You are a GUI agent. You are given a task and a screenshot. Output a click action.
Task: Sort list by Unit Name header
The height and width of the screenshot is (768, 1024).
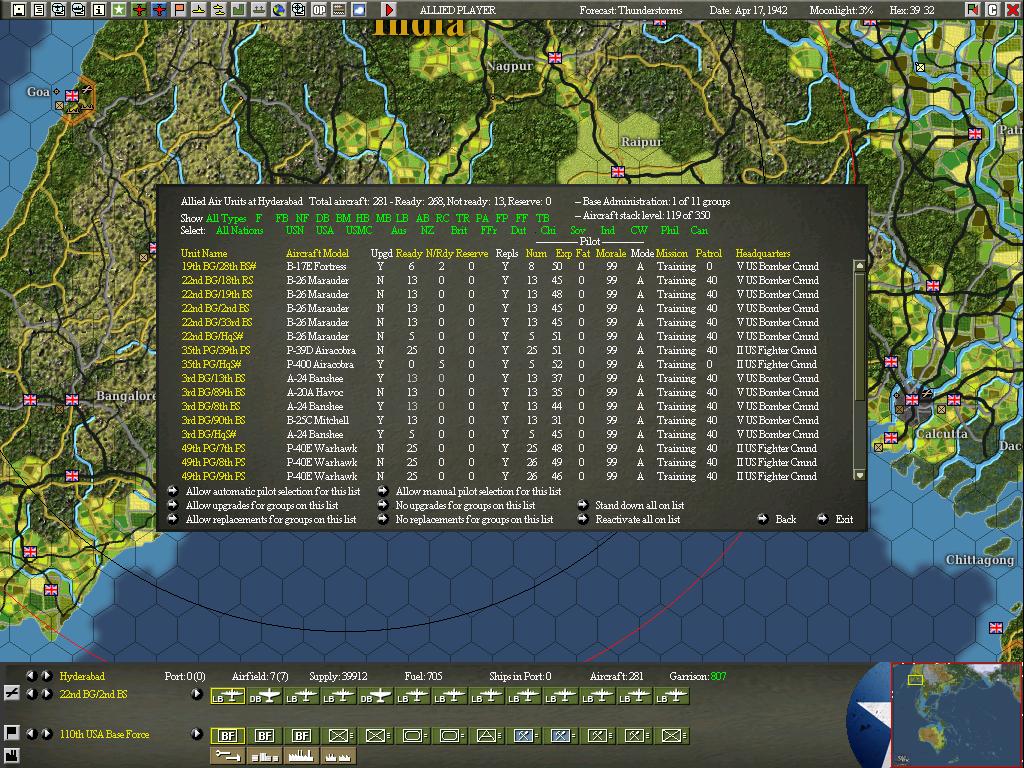204,253
